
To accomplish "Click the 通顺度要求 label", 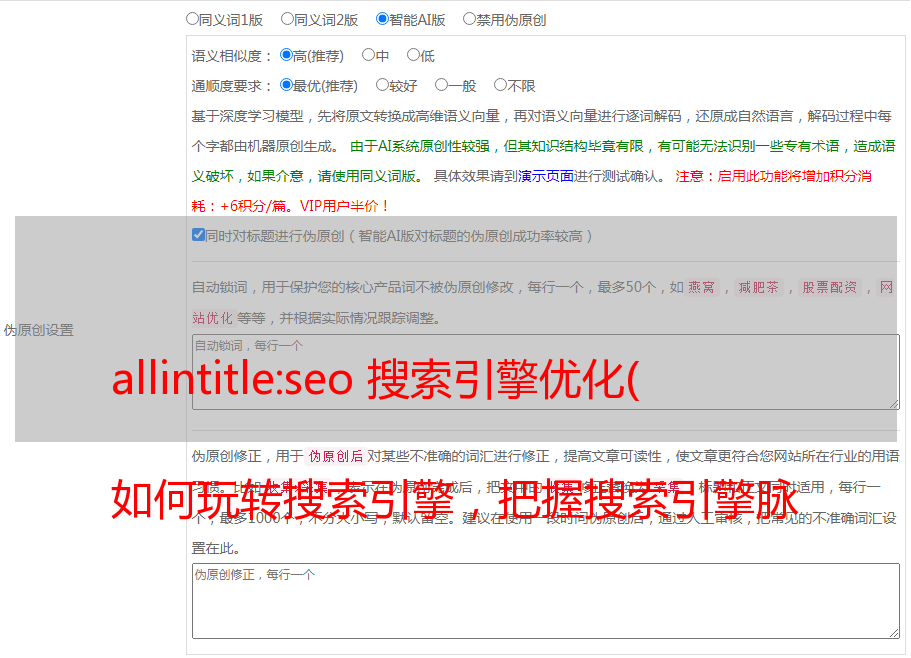I will [232, 87].
